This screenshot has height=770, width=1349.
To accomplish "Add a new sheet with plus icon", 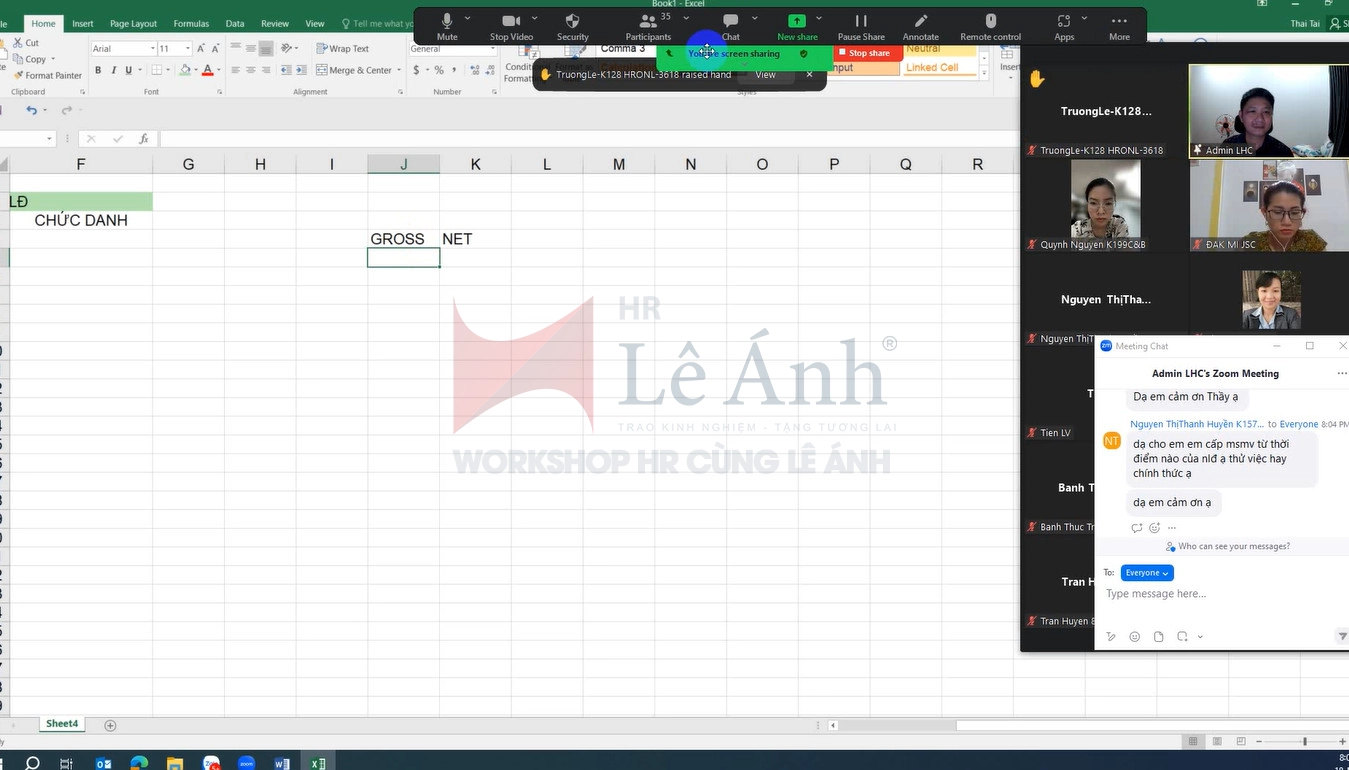I will click(111, 725).
